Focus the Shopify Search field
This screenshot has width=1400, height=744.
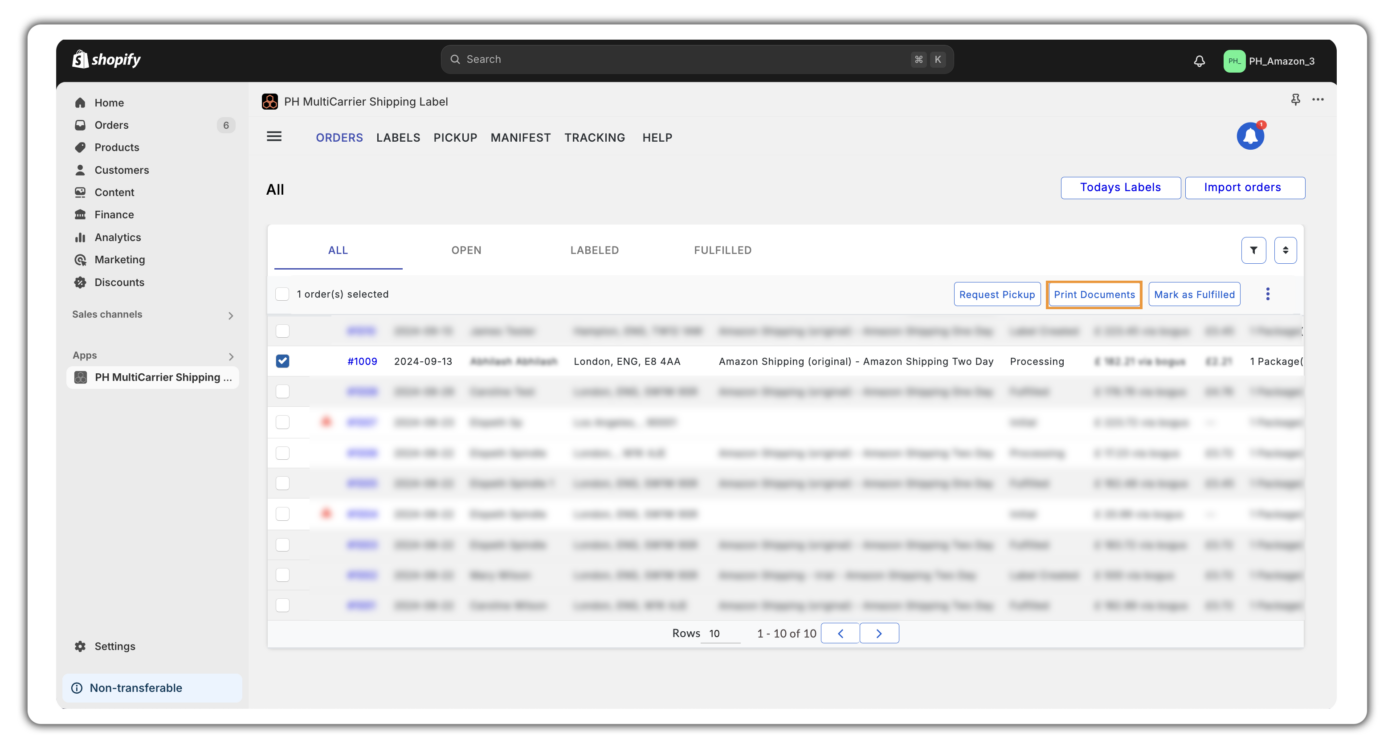pos(697,59)
